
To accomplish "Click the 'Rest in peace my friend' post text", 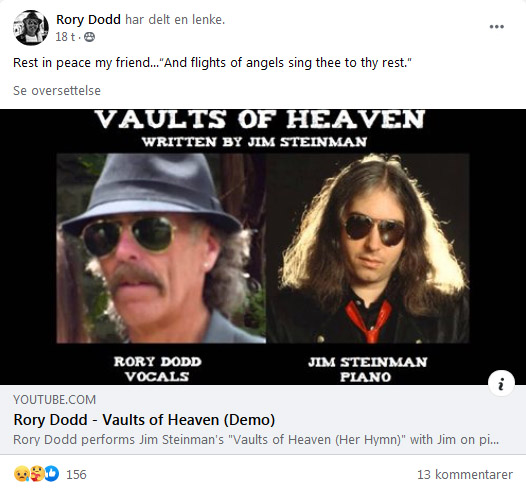I will click(212, 63).
